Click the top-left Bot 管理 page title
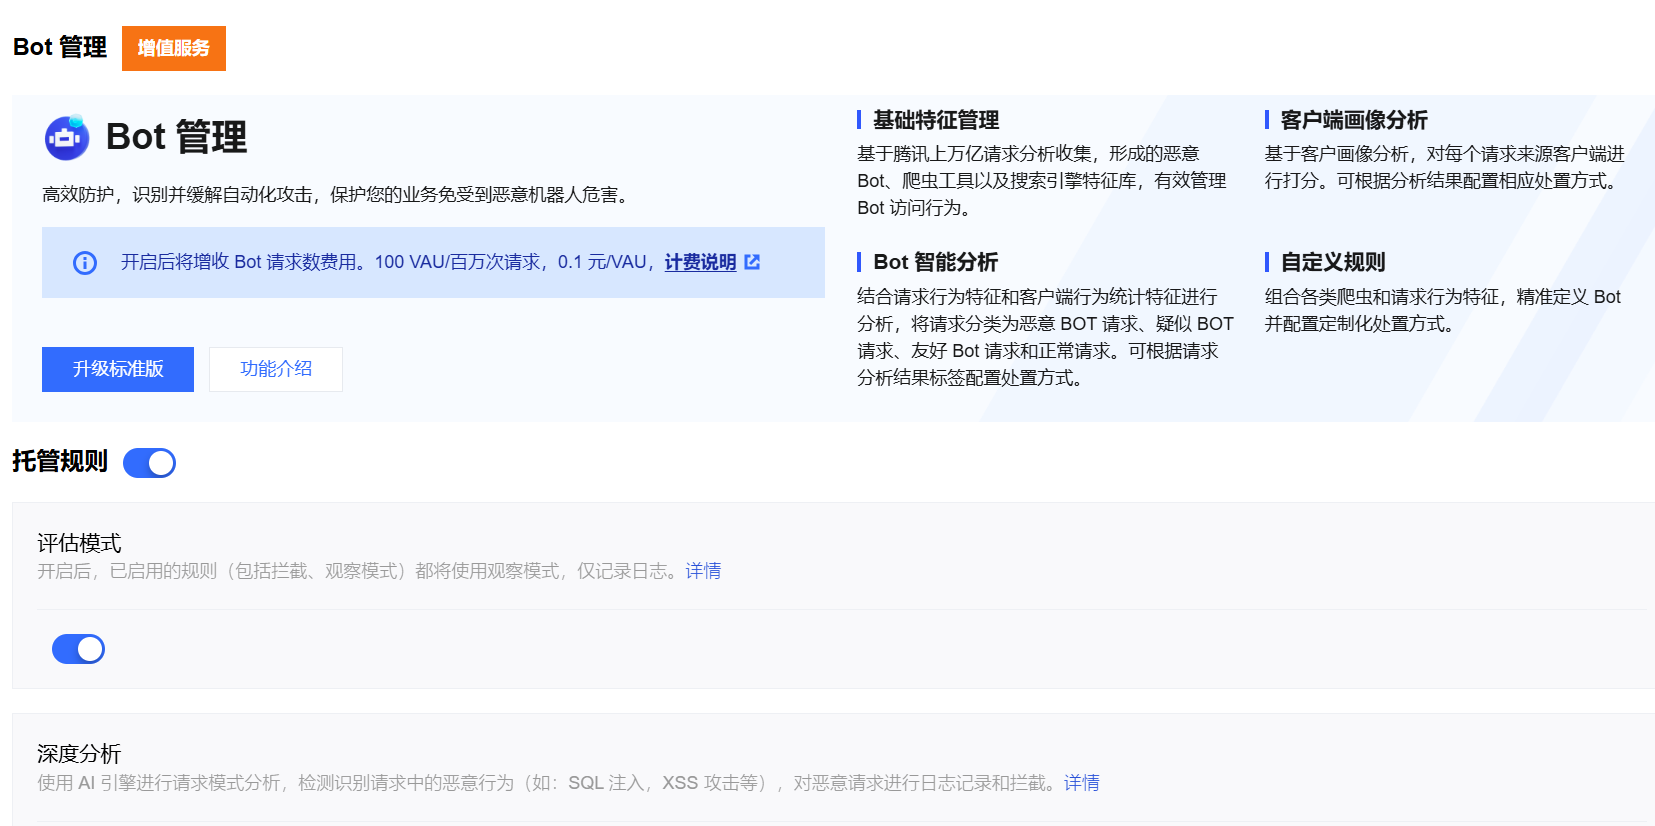 [60, 47]
